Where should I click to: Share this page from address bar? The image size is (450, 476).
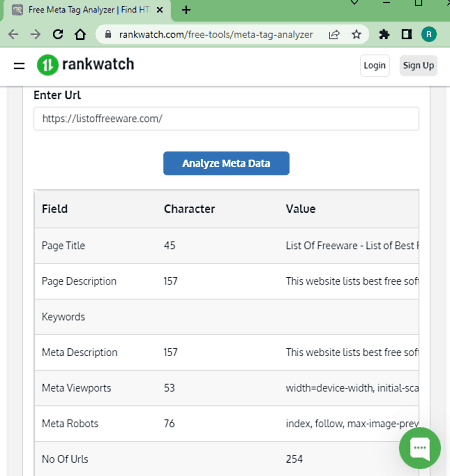coord(334,34)
